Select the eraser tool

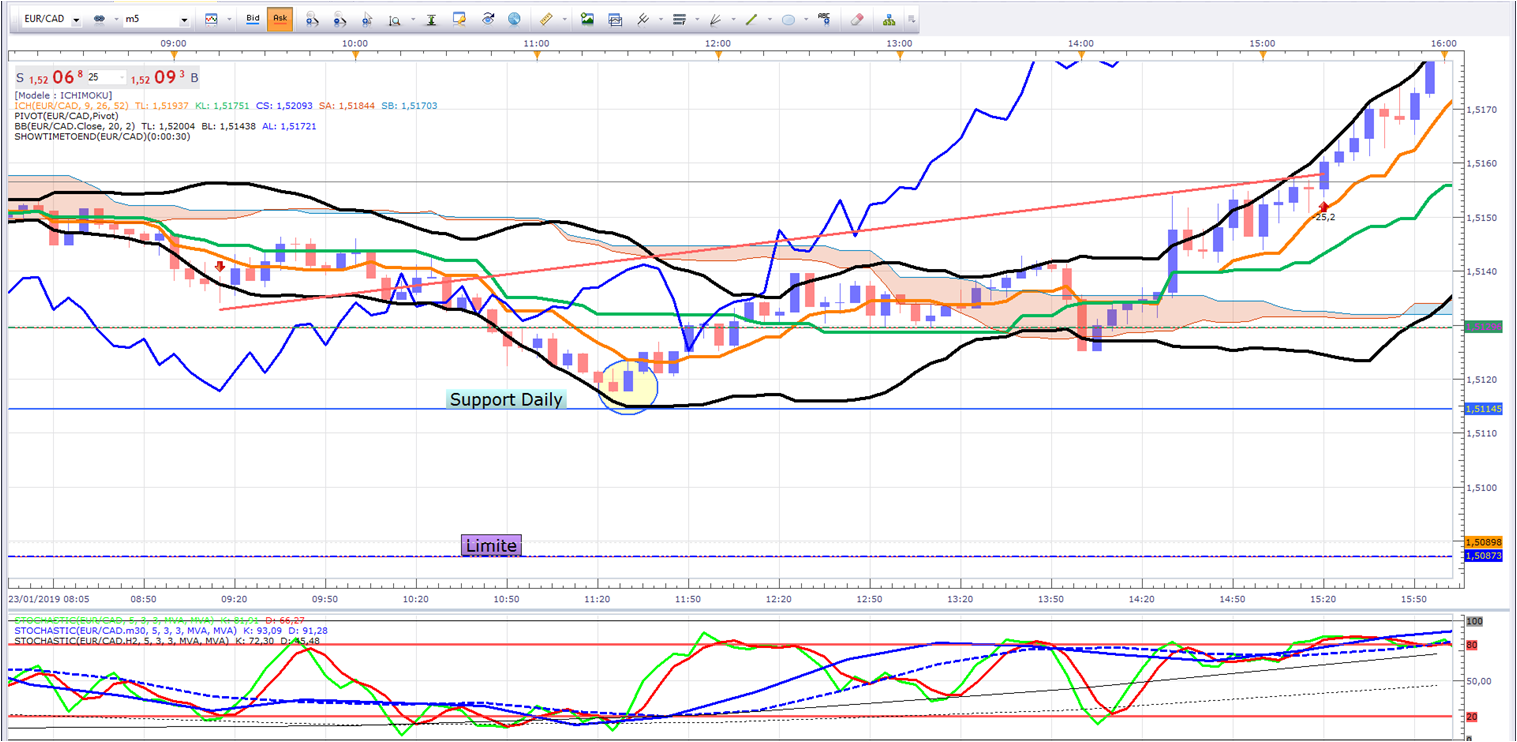click(856, 19)
